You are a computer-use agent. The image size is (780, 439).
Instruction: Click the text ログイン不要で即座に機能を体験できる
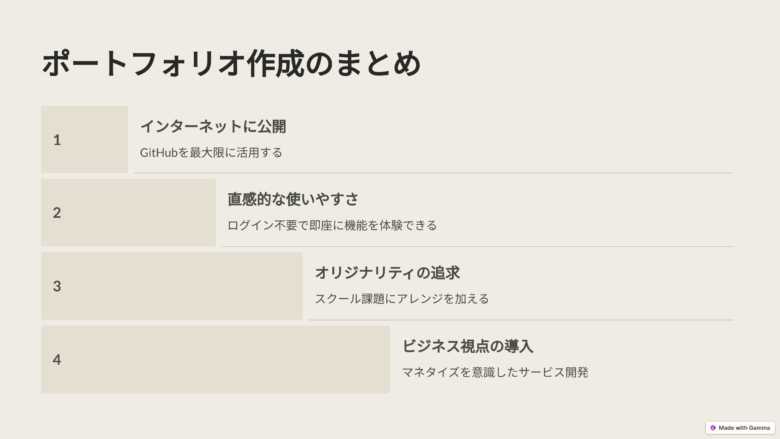[x=332, y=226]
